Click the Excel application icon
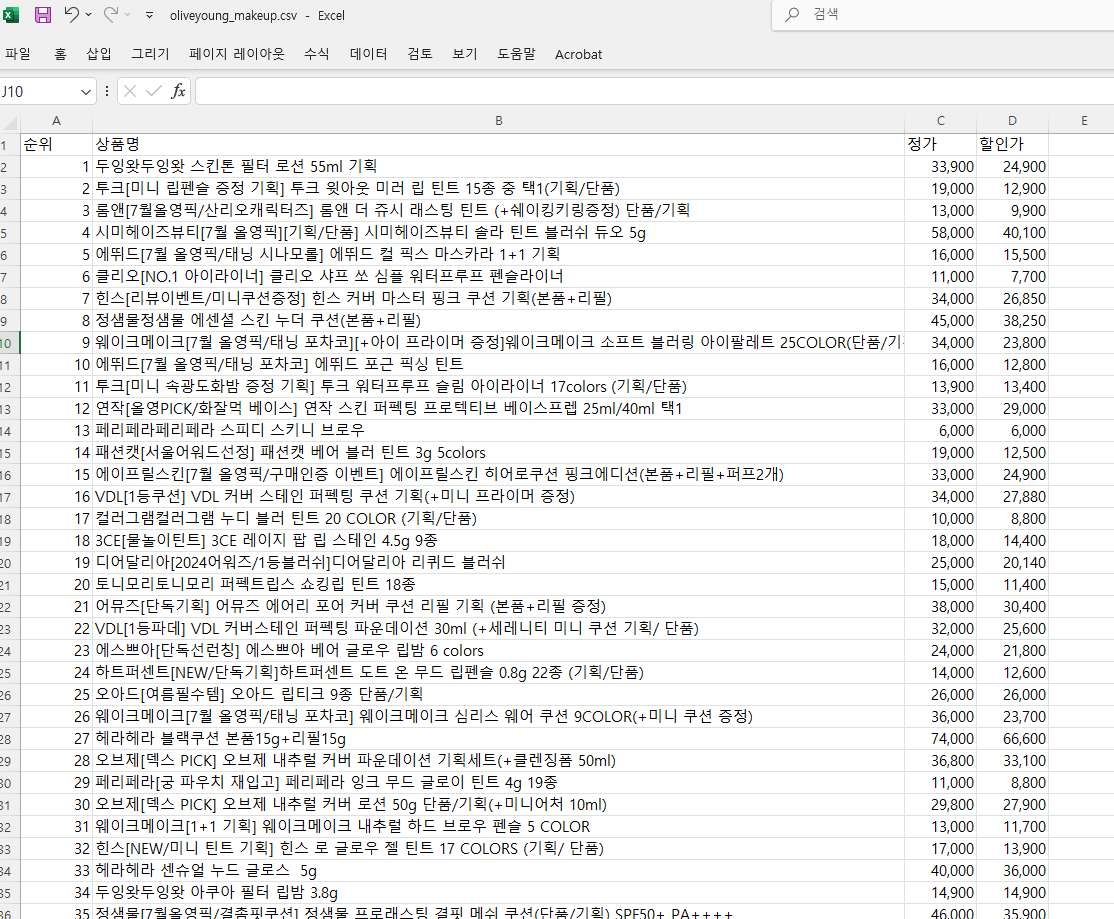 (10, 15)
